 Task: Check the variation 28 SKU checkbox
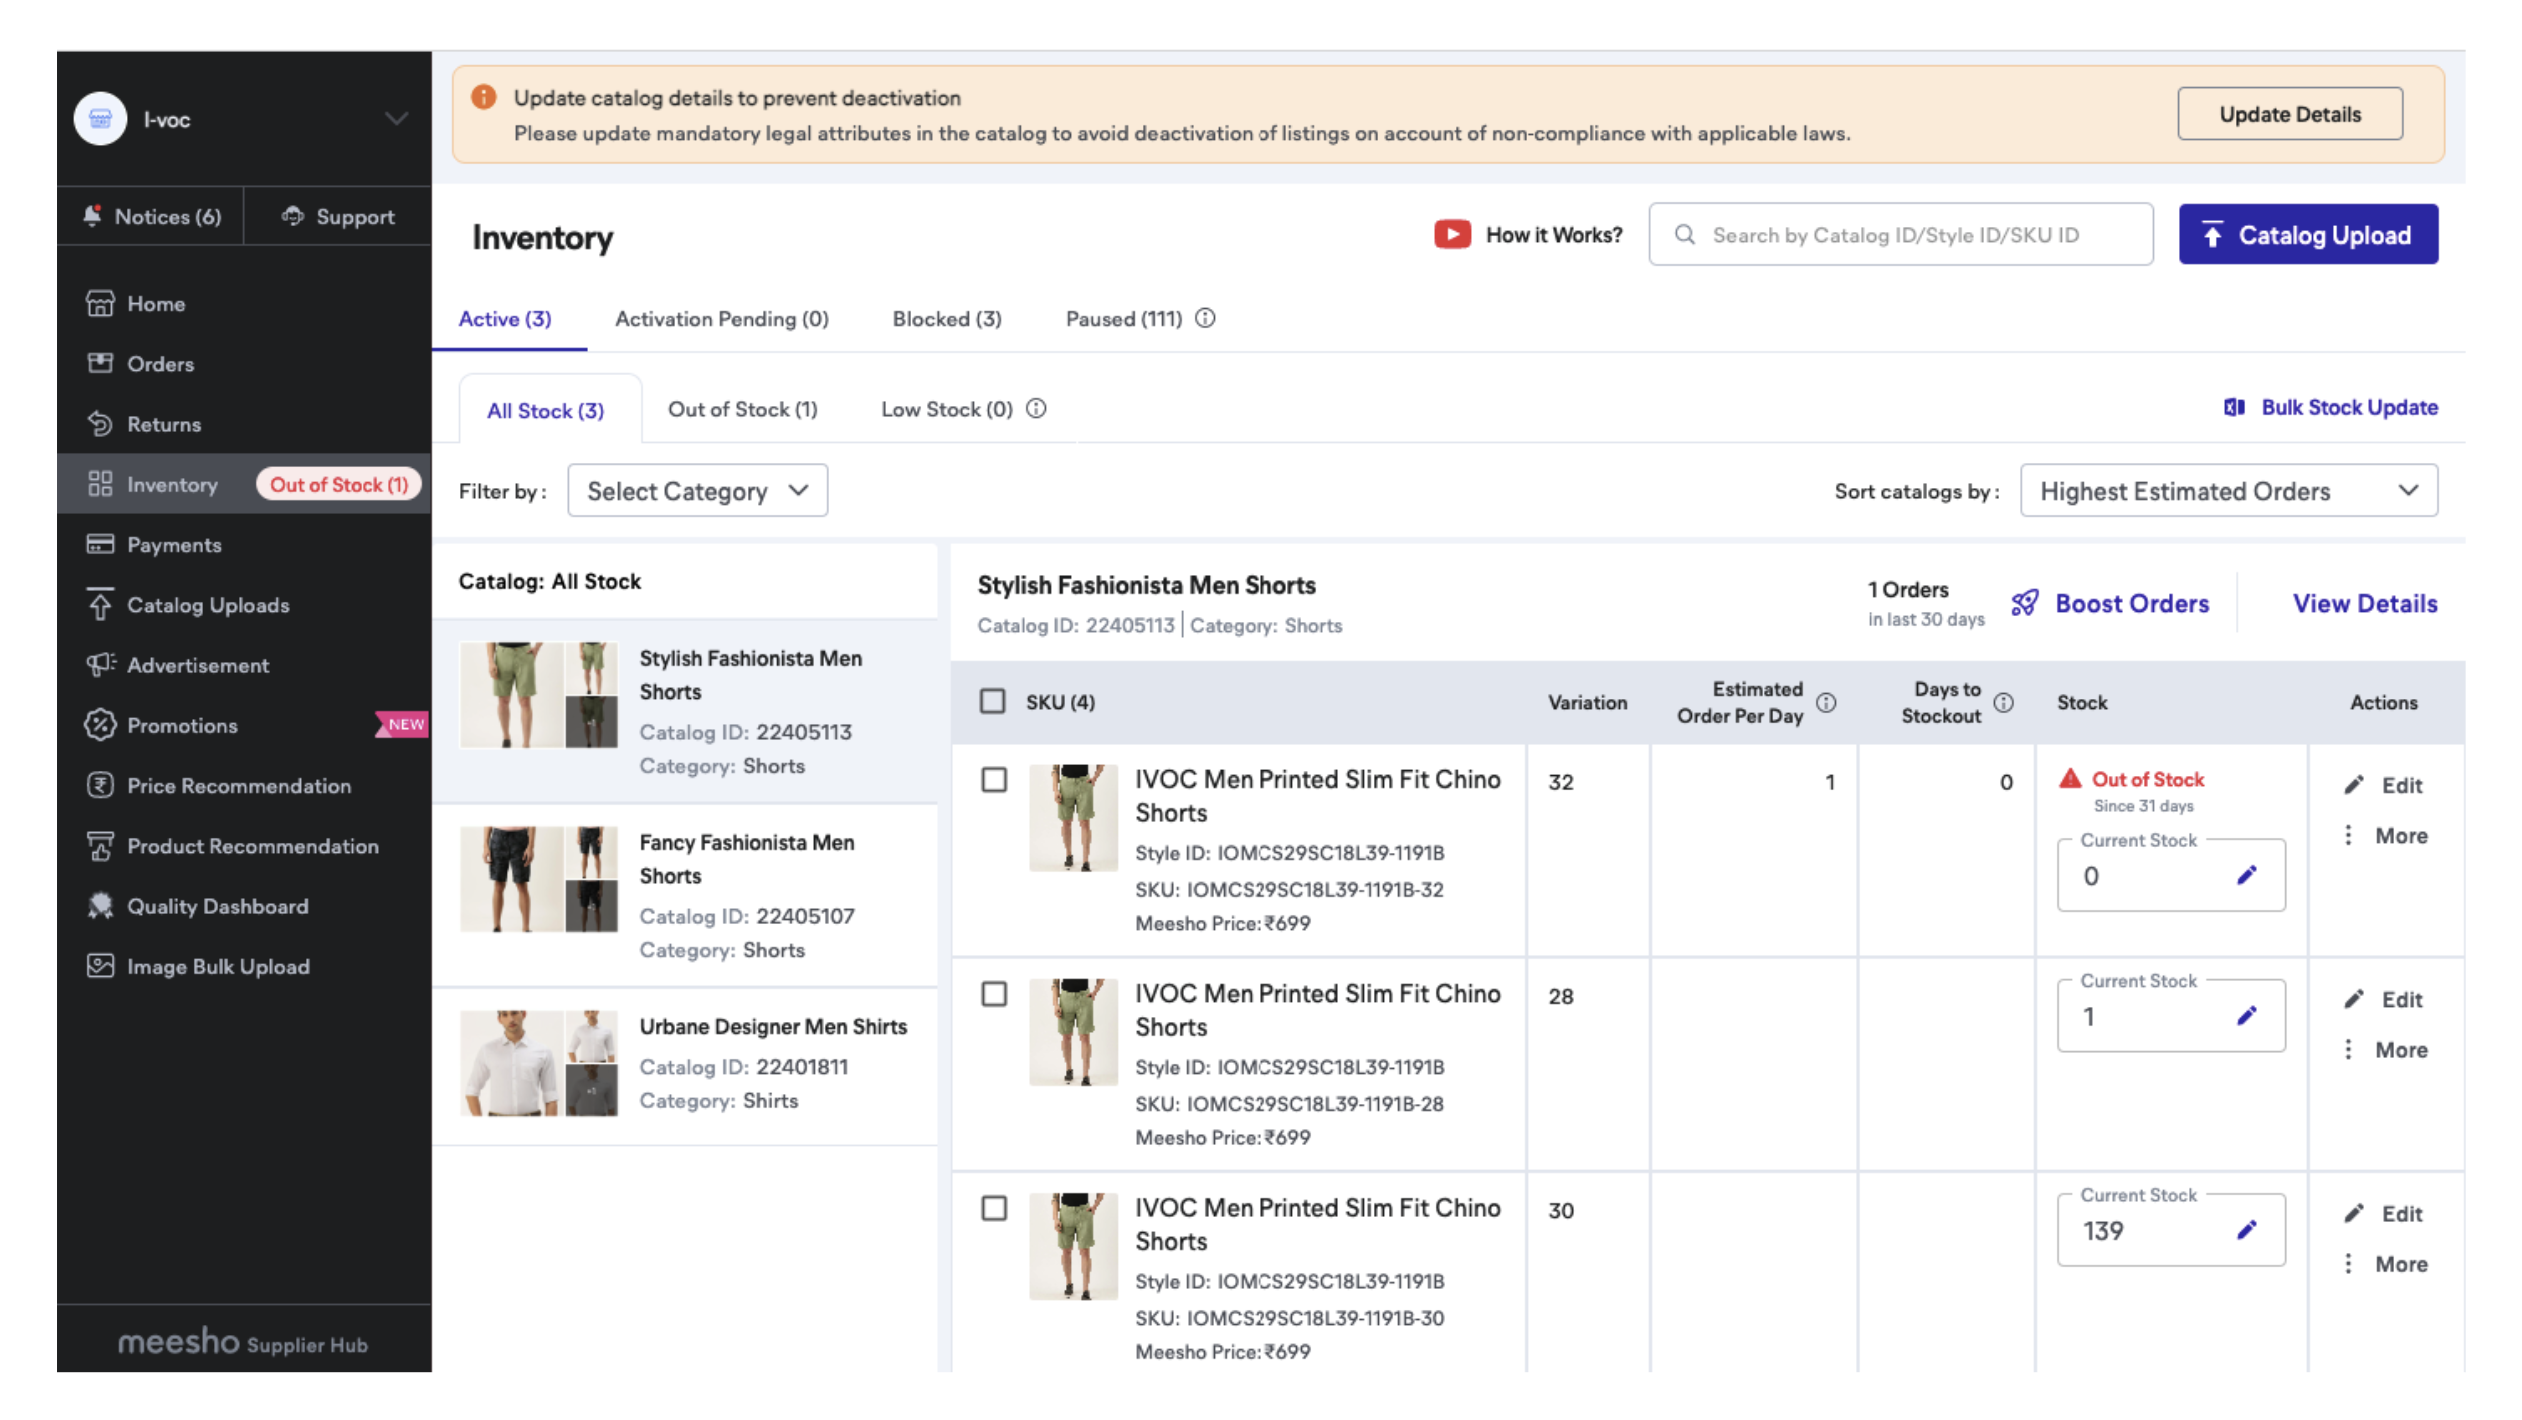click(x=994, y=995)
